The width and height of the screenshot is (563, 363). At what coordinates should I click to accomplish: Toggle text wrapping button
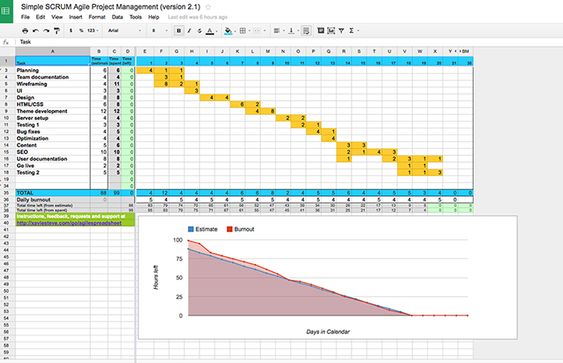306,31
